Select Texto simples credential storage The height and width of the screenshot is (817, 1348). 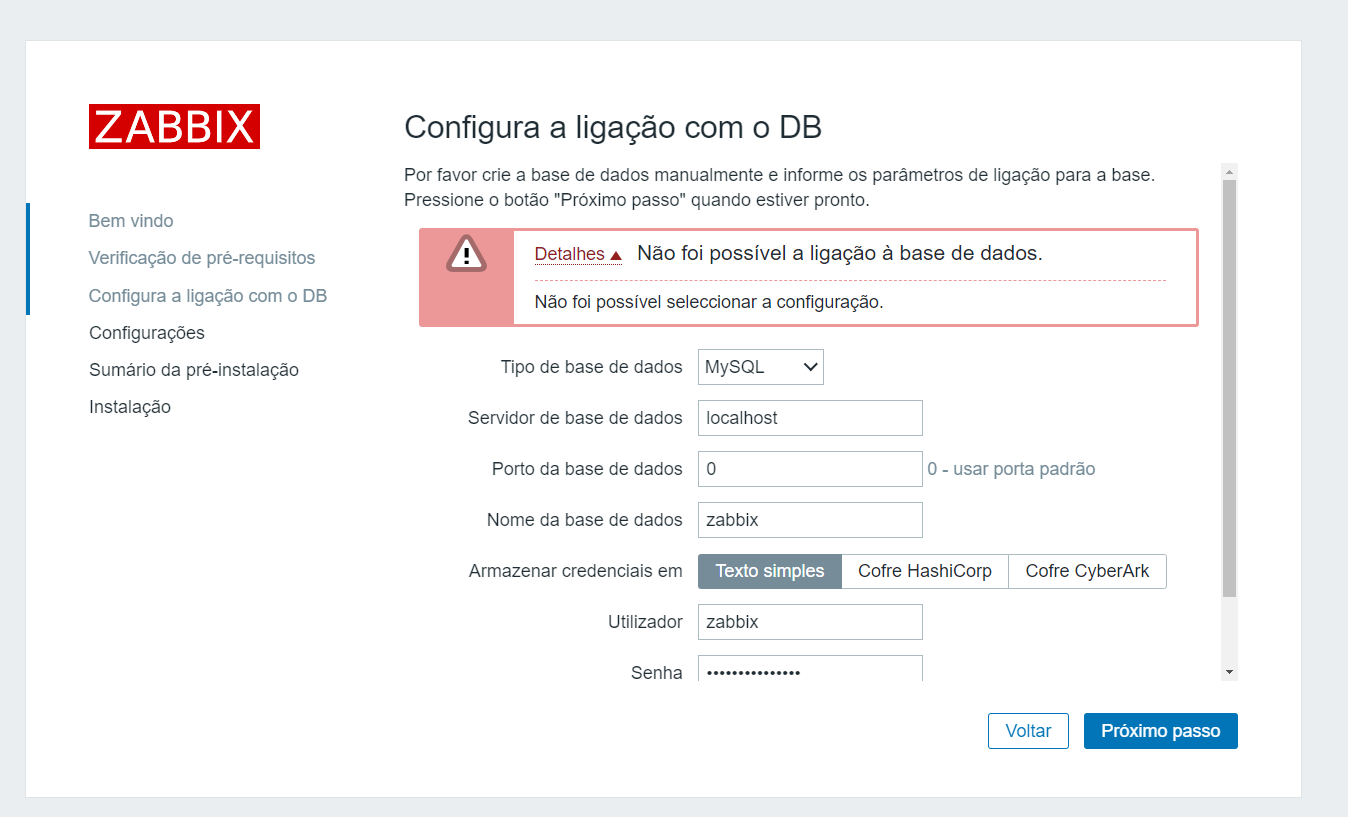coord(770,571)
